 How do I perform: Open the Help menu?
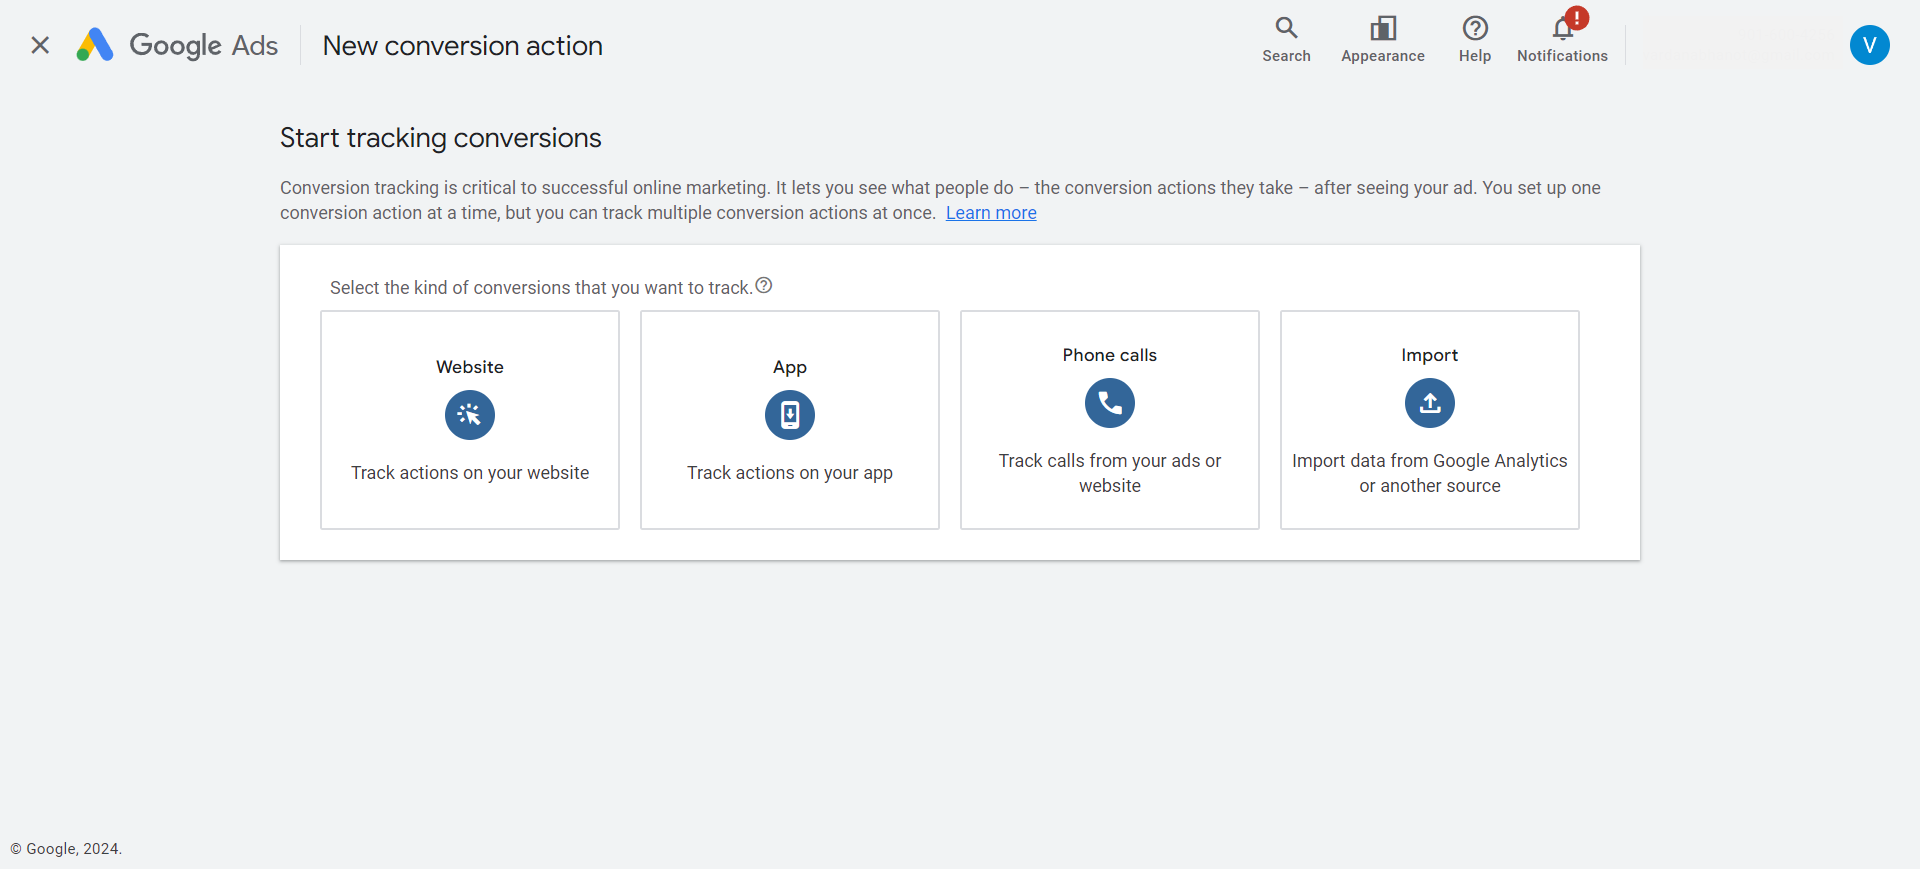pos(1475,40)
